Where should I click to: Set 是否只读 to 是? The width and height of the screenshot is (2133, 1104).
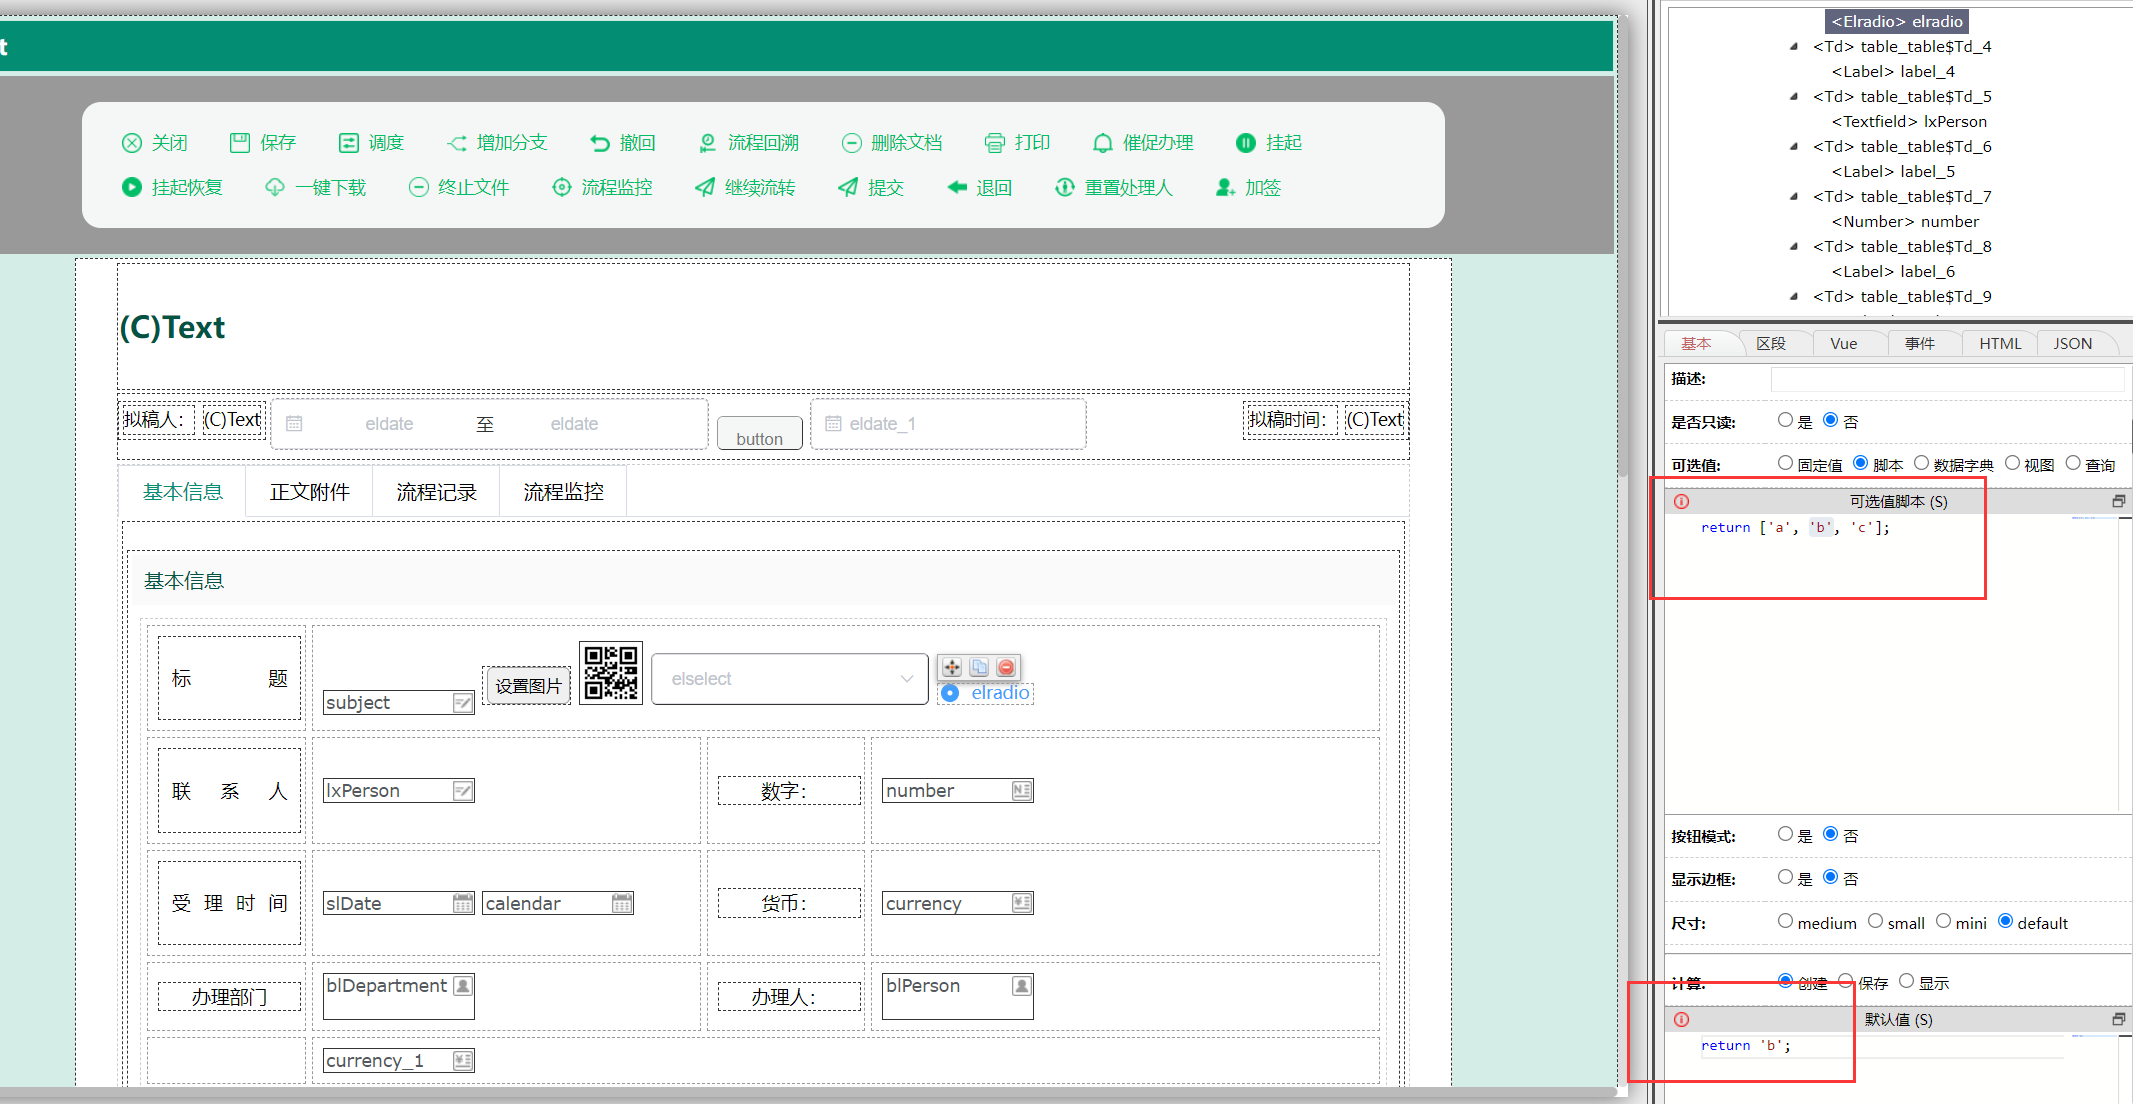pos(1785,420)
